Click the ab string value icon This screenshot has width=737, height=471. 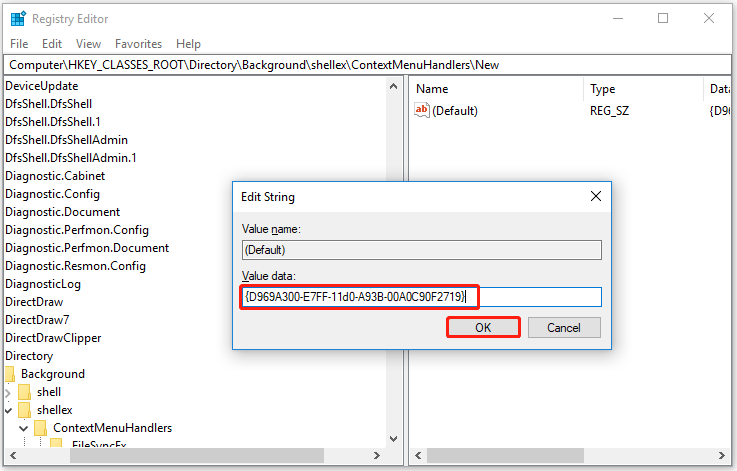tap(422, 110)
